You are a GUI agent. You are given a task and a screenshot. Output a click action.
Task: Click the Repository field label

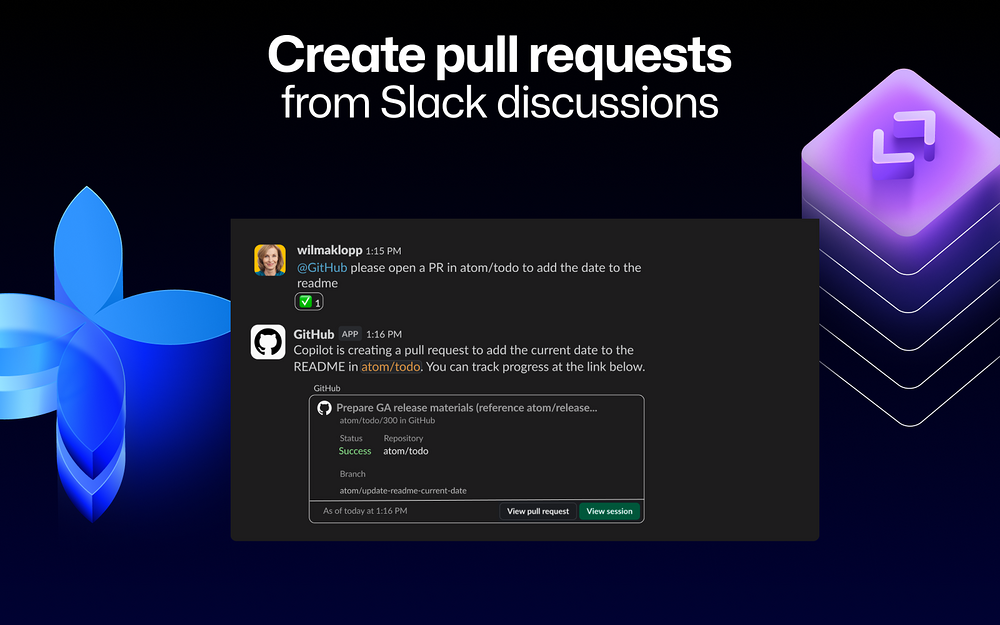coord(403,438)
